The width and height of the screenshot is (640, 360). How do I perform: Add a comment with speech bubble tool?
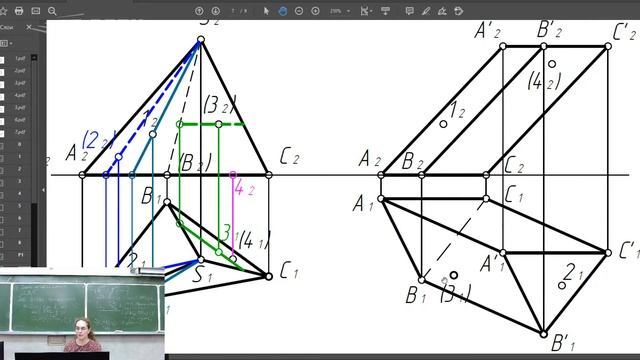409,11
